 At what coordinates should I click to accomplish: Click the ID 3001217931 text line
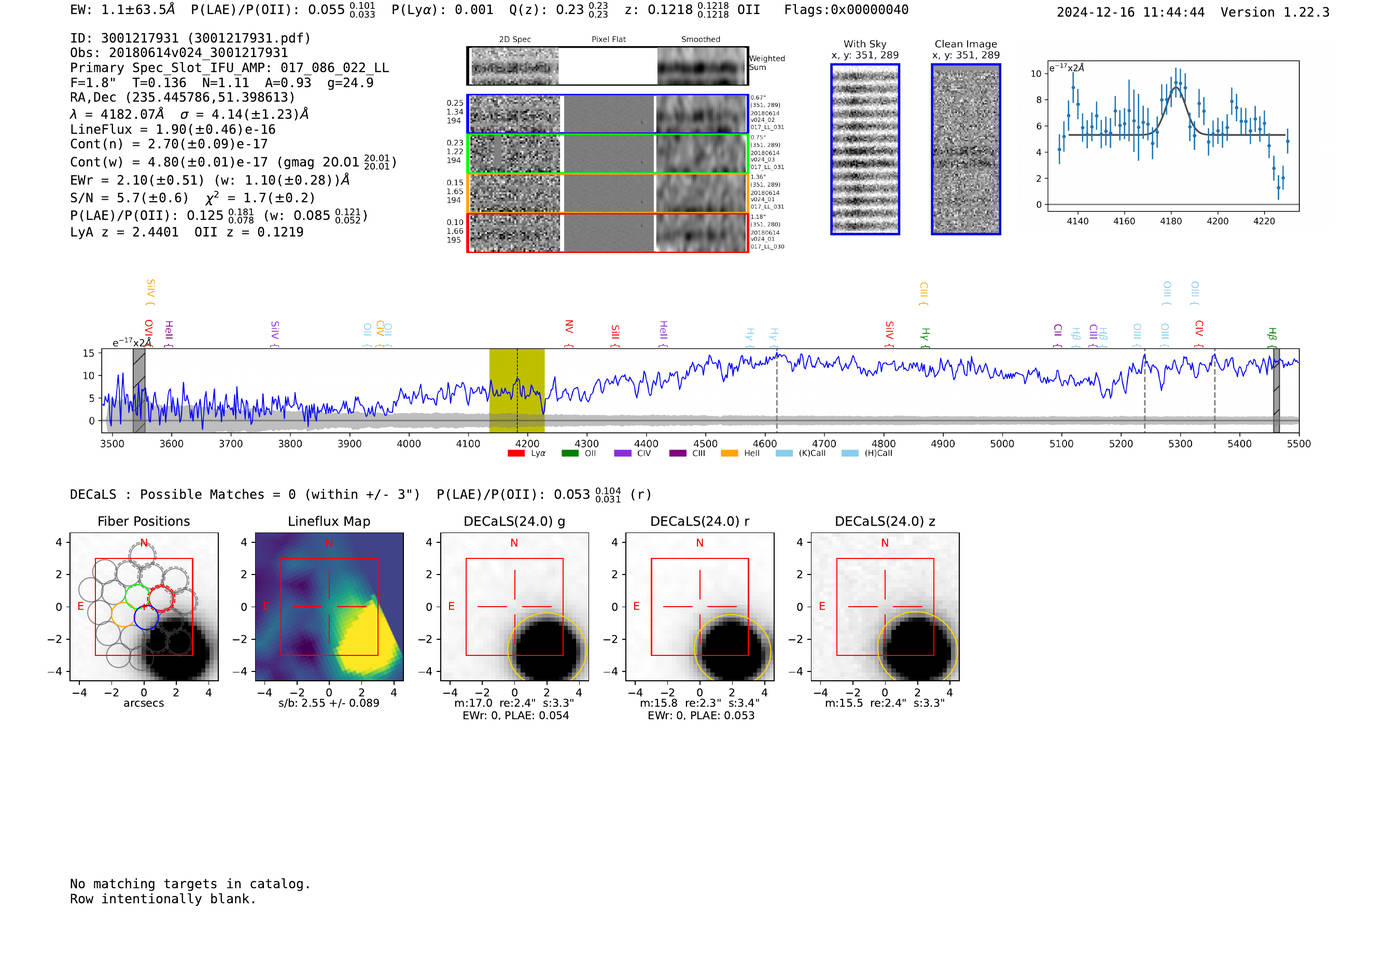pos(190,38)
